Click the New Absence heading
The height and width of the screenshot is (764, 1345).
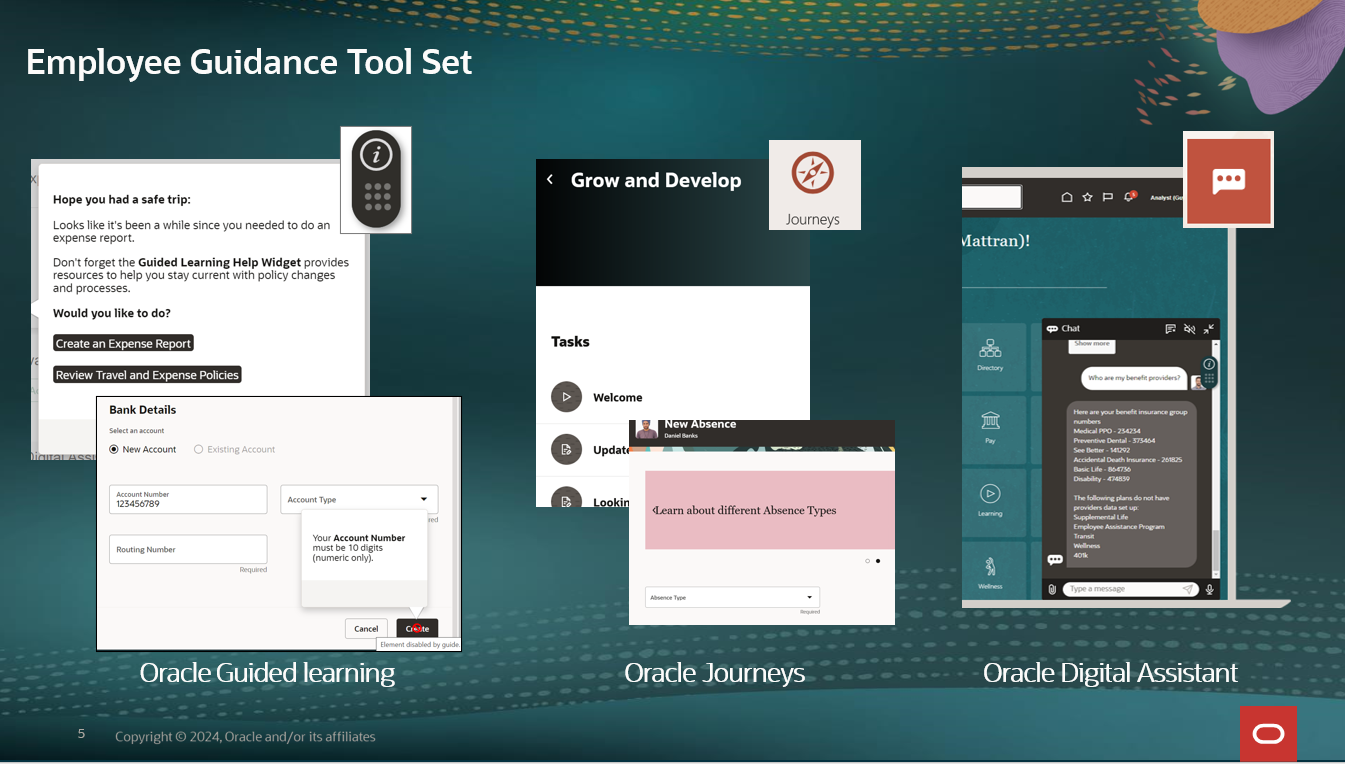click(700, 424)
